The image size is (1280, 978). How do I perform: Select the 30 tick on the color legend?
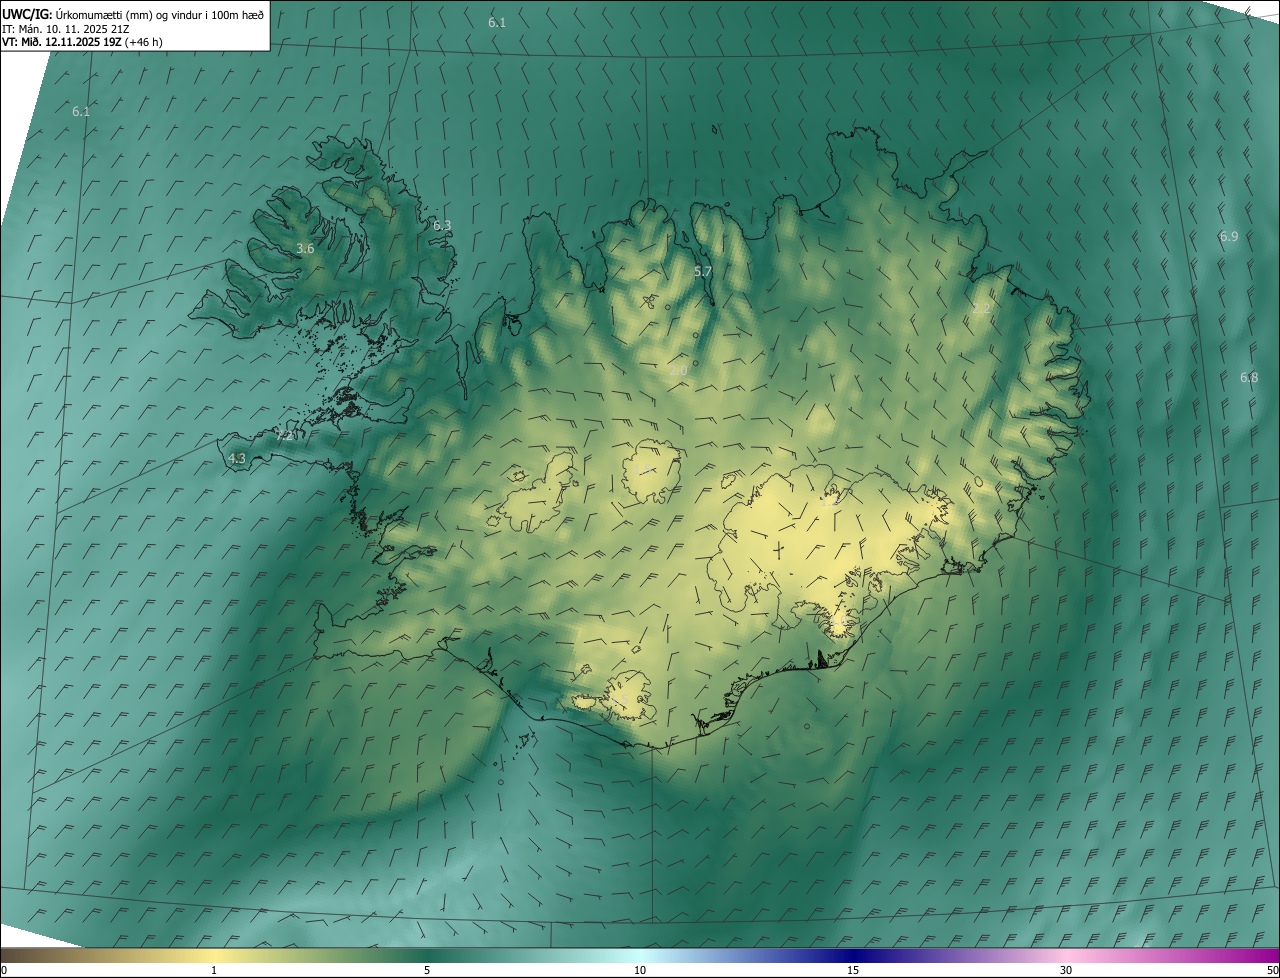coord(1066,970)
